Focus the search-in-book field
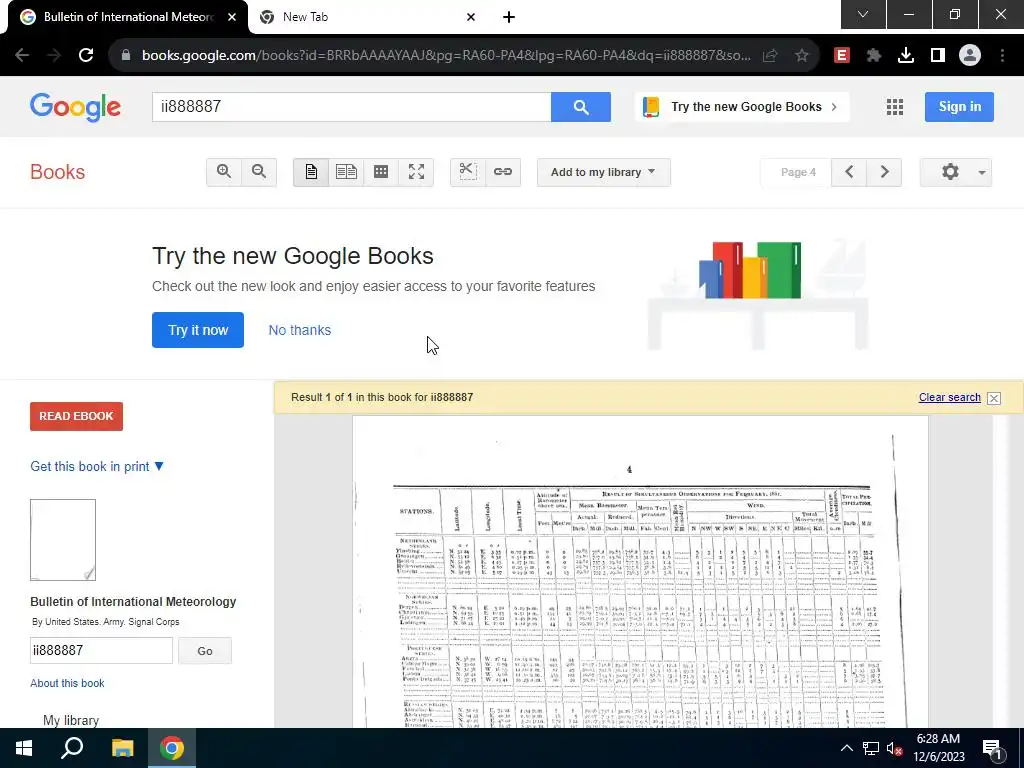 point(101,650)
